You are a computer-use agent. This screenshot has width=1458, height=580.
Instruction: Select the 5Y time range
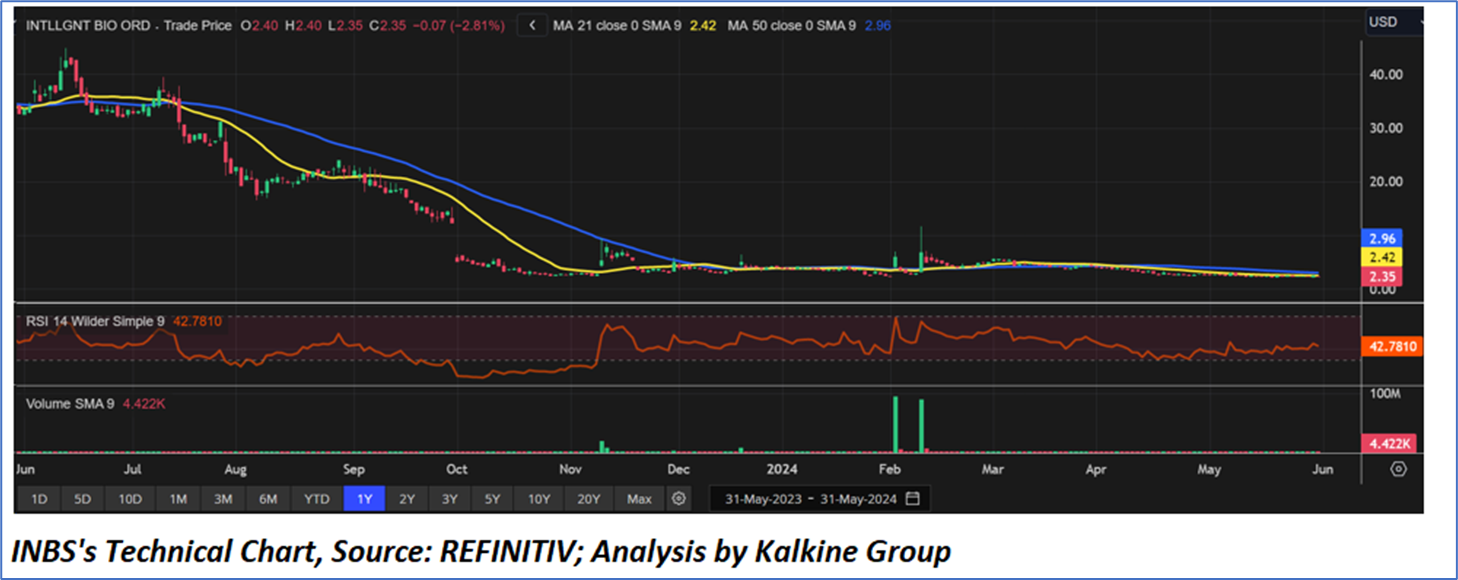coord(494,498)
